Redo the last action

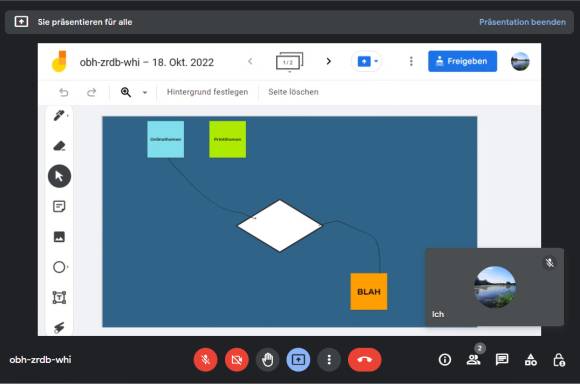coord(91,92)
